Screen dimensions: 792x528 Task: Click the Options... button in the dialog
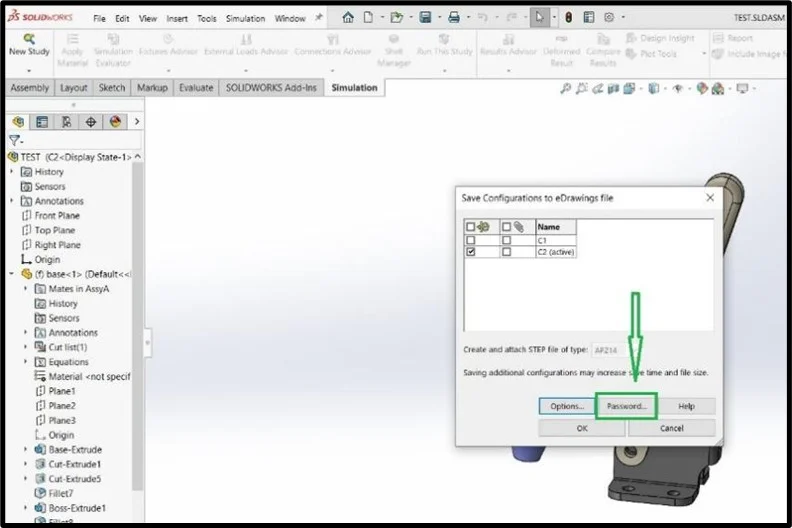[x=567, y=406]
